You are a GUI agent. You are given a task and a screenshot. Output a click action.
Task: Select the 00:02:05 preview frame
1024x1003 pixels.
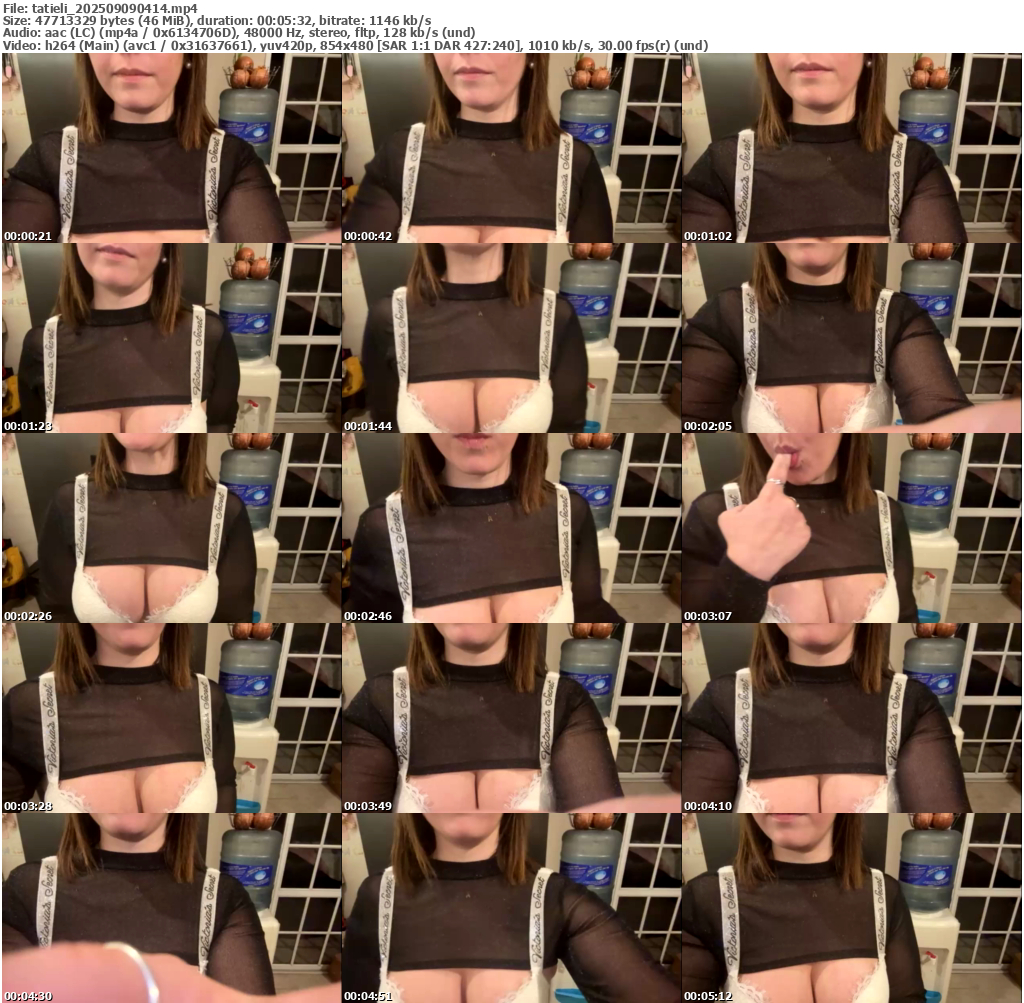tap(852, 338)
